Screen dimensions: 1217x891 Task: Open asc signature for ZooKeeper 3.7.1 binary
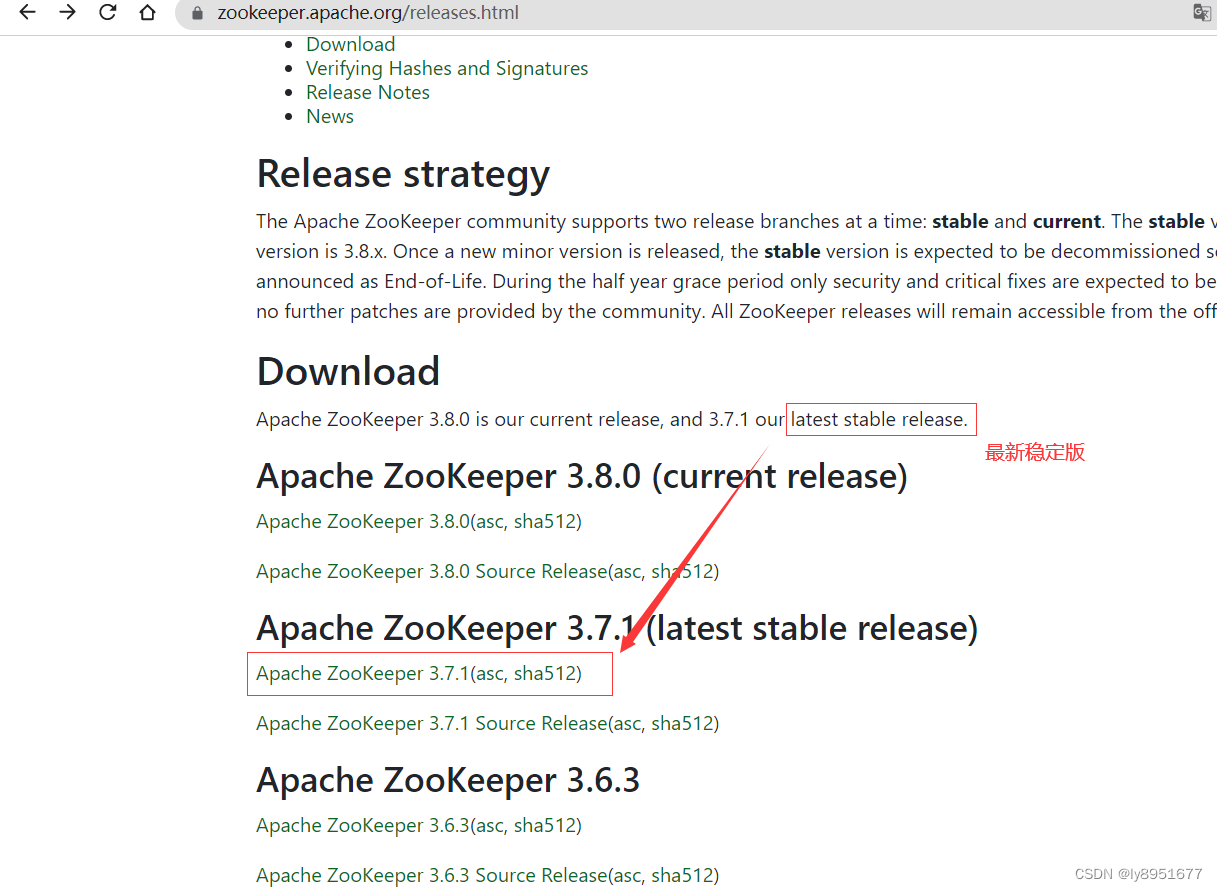point(489,673)
